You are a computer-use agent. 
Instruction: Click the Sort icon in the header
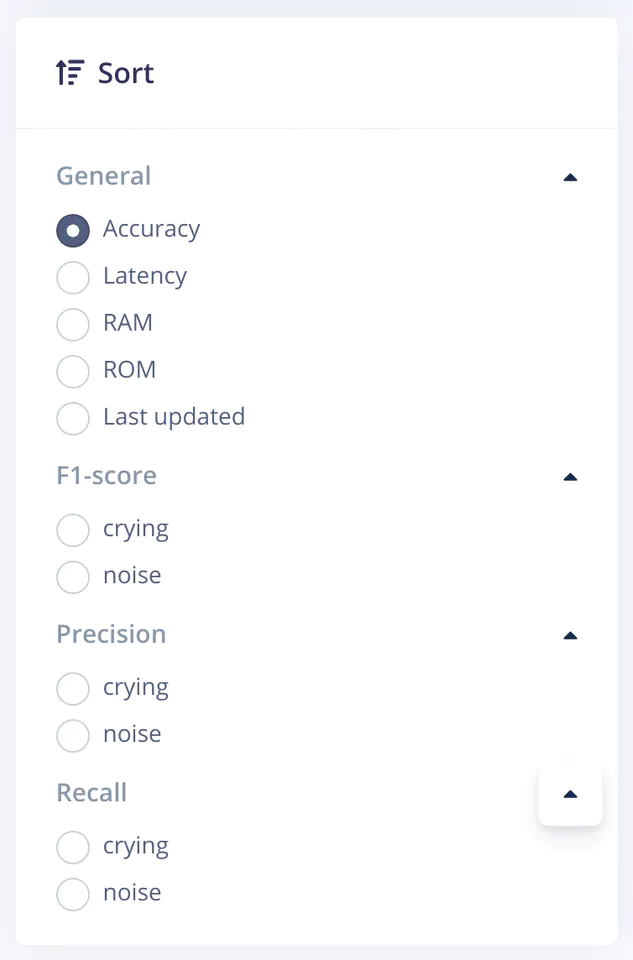pyautogui.click(x=69, y=73)
